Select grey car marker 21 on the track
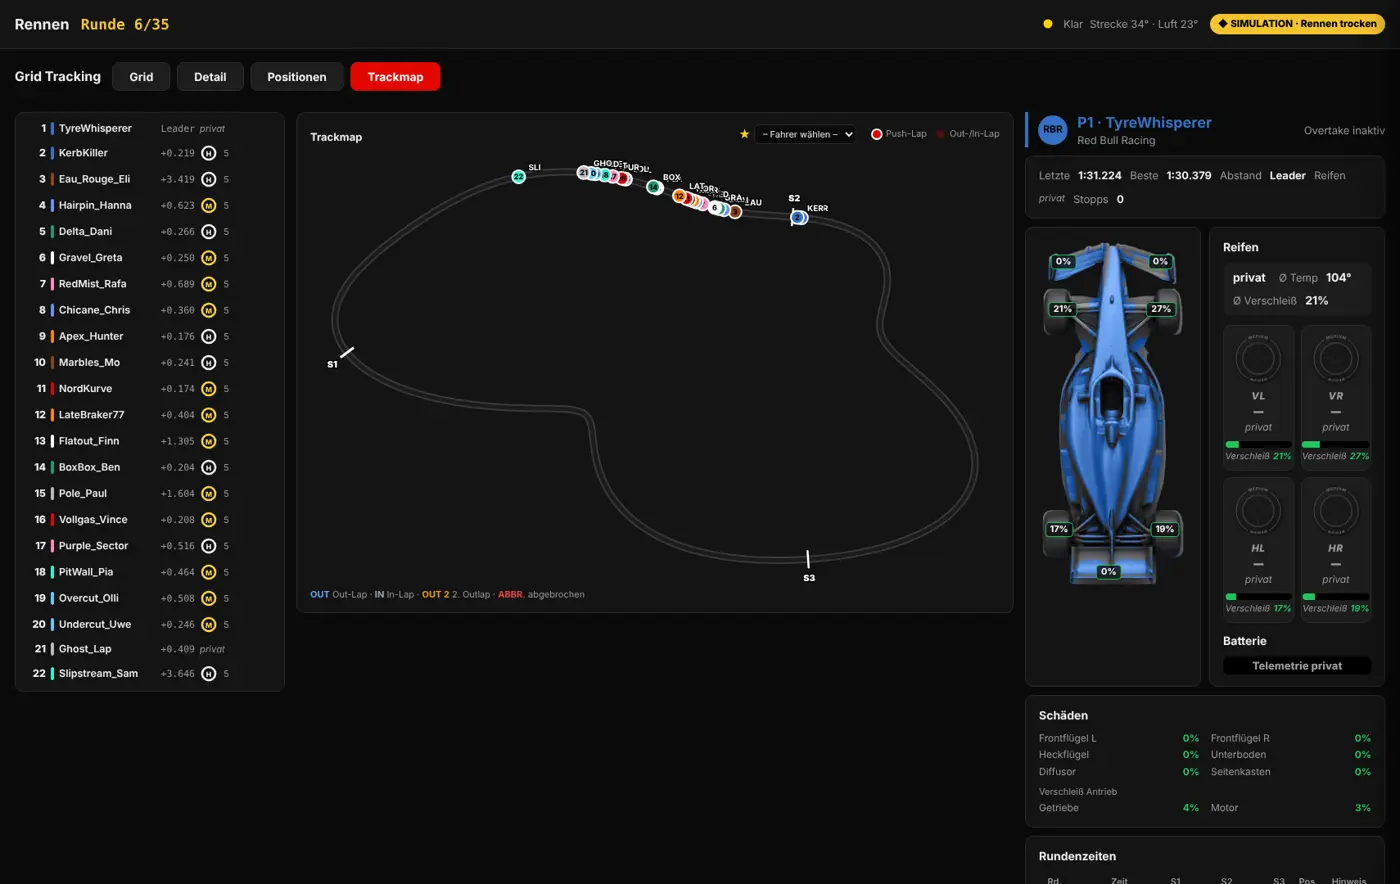This screenshot has height=884, width=1400. [583, 173]
